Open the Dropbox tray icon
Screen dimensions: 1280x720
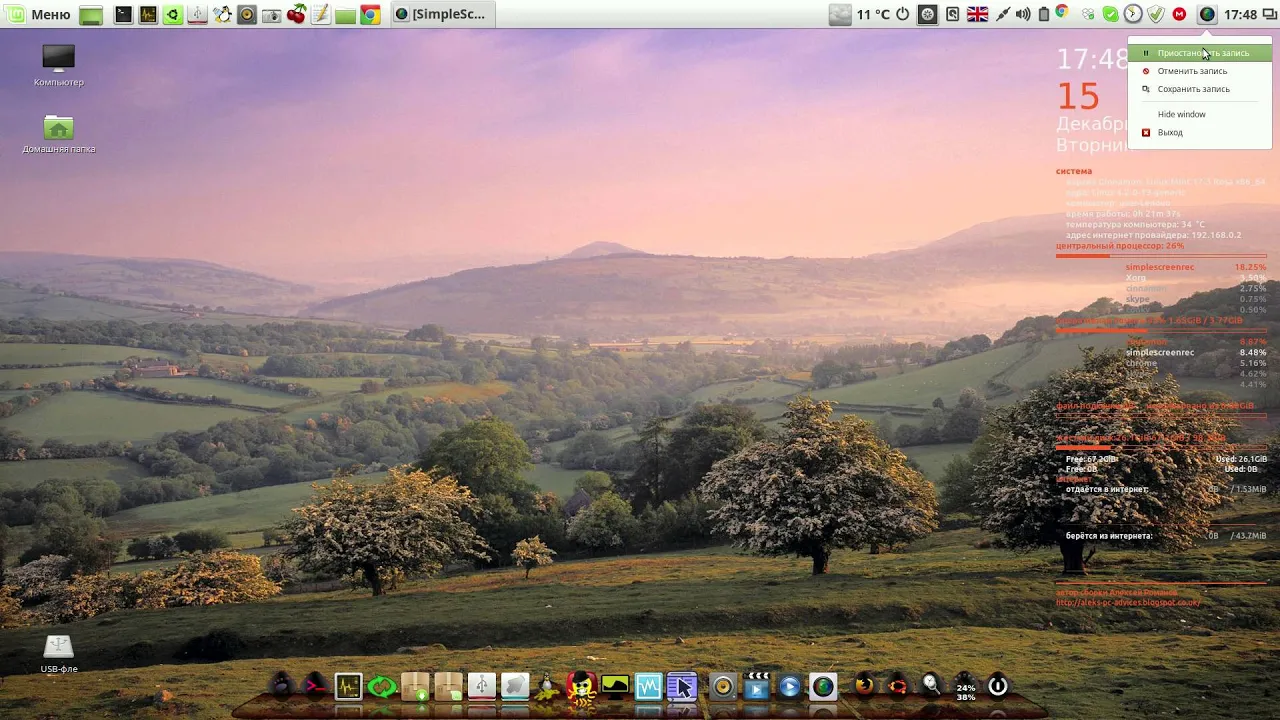[x=1088, y=14]
